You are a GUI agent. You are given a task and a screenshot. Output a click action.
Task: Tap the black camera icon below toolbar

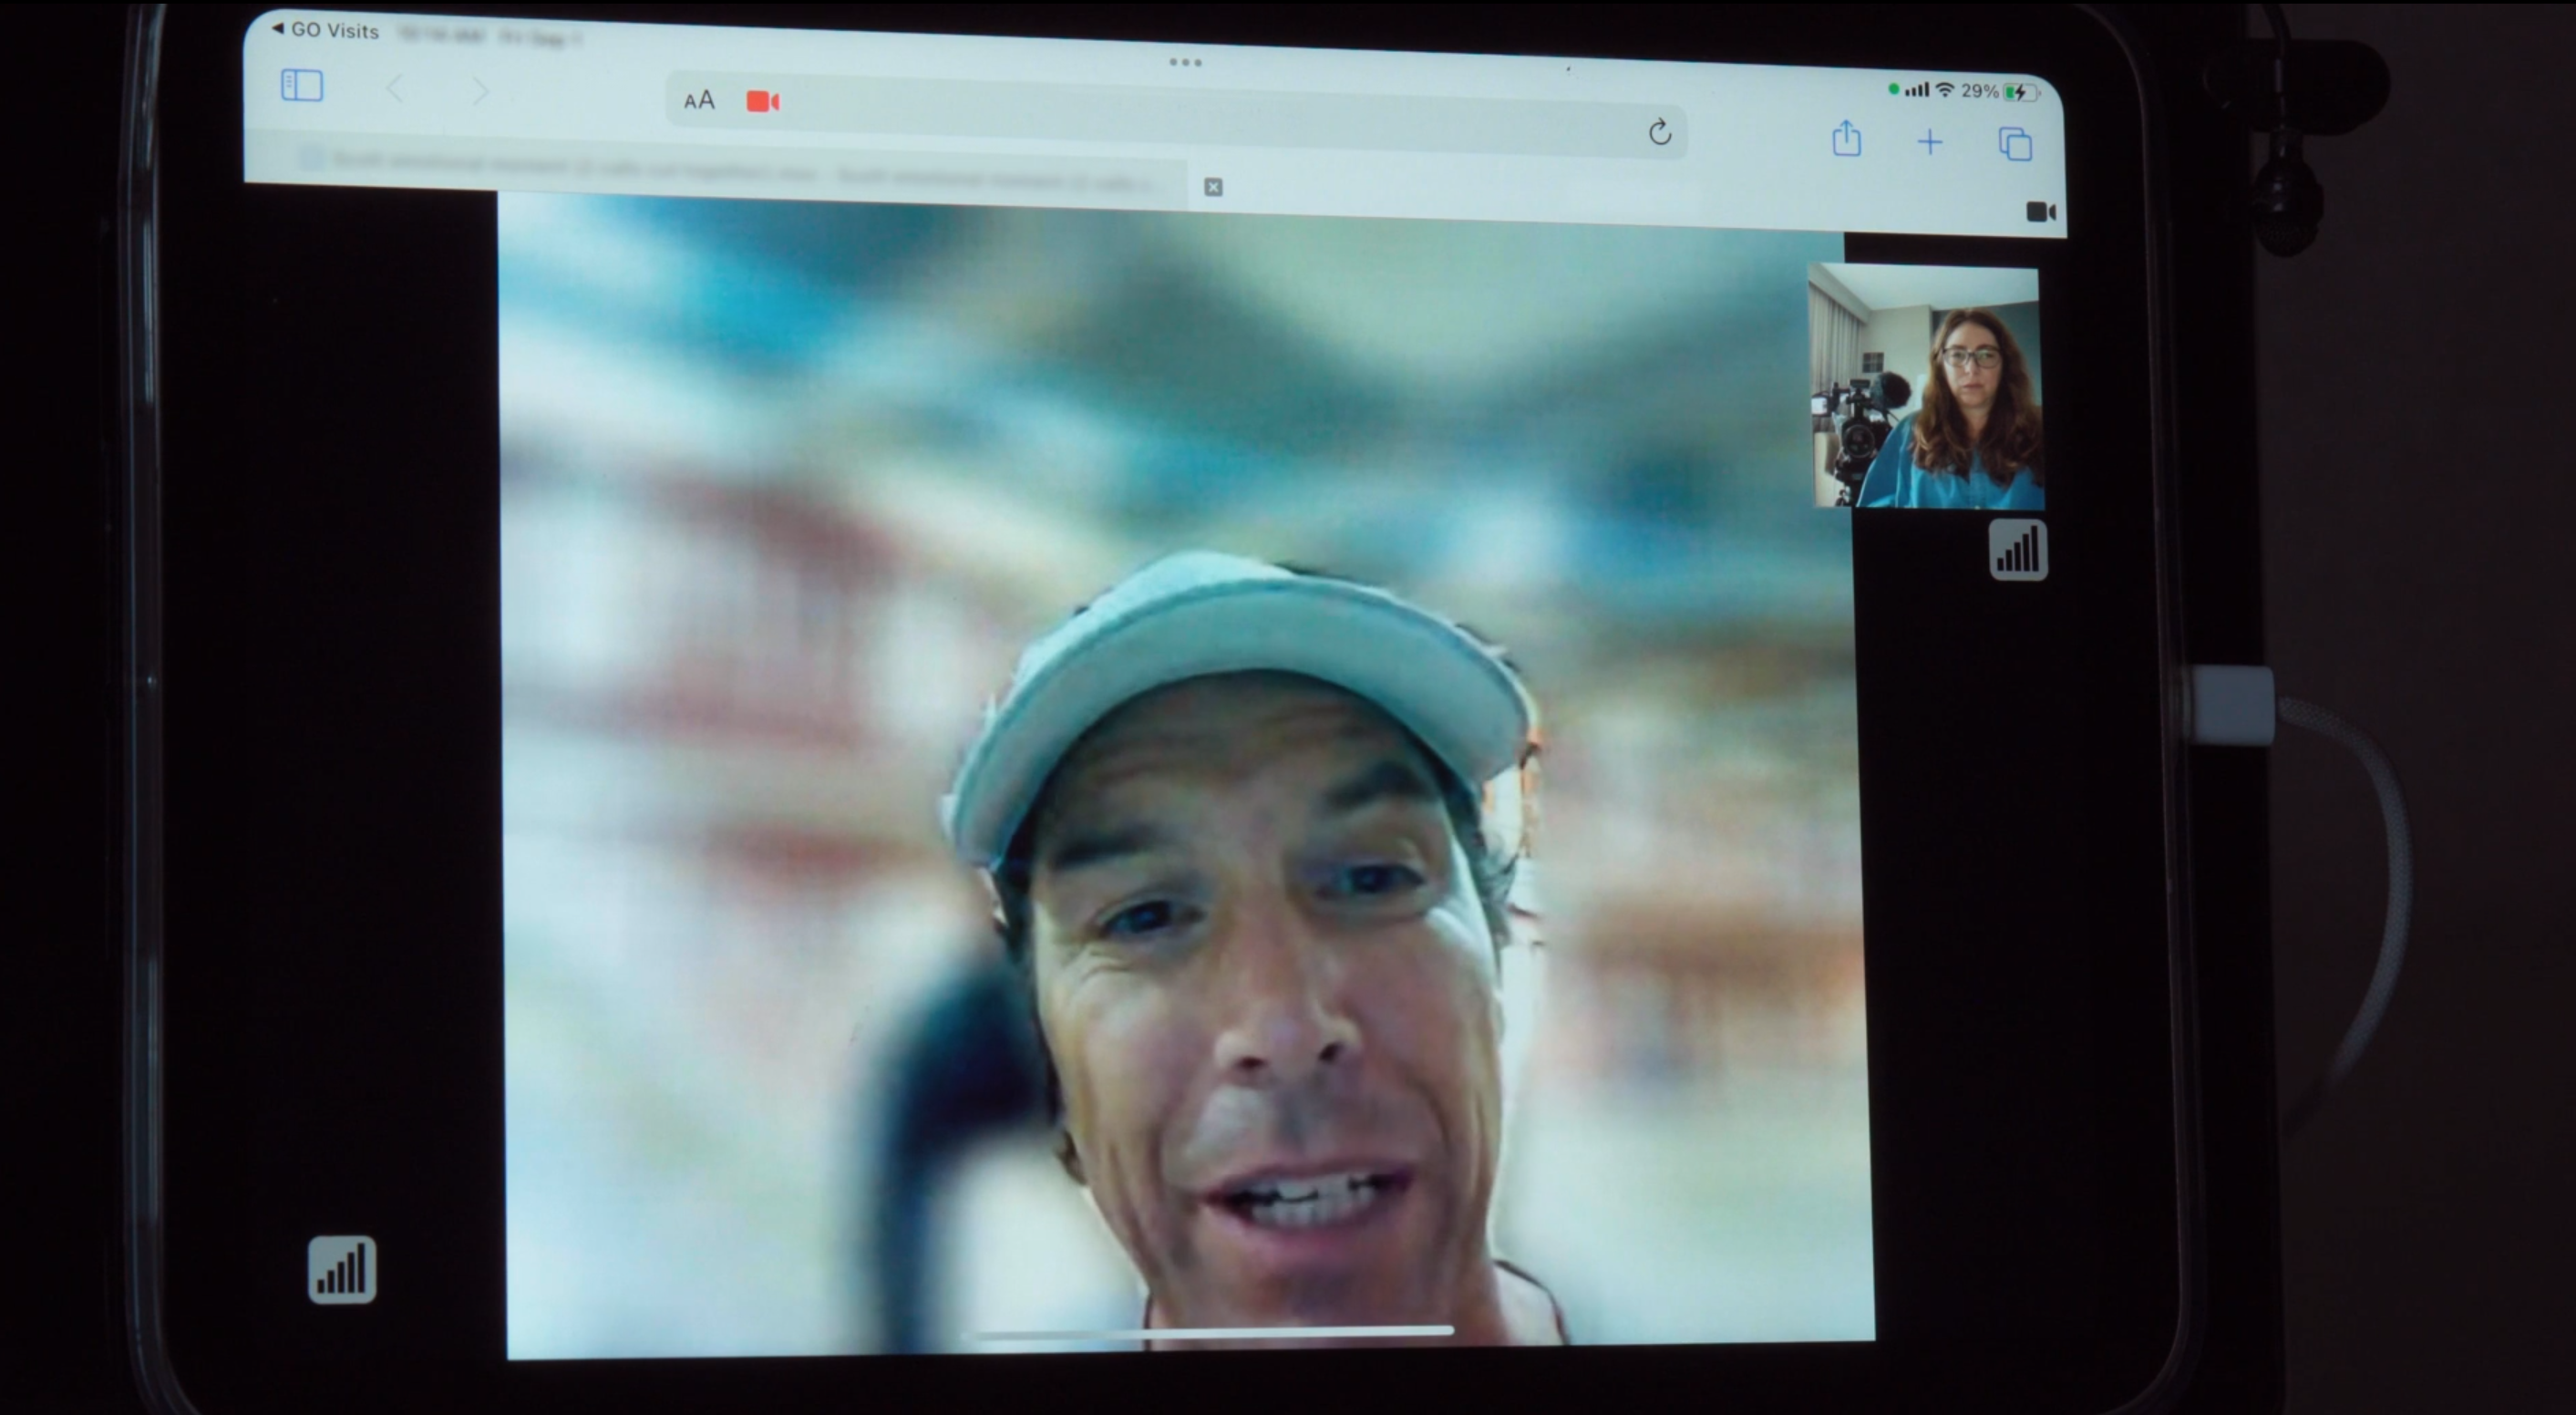click(x=2040, y=212)
